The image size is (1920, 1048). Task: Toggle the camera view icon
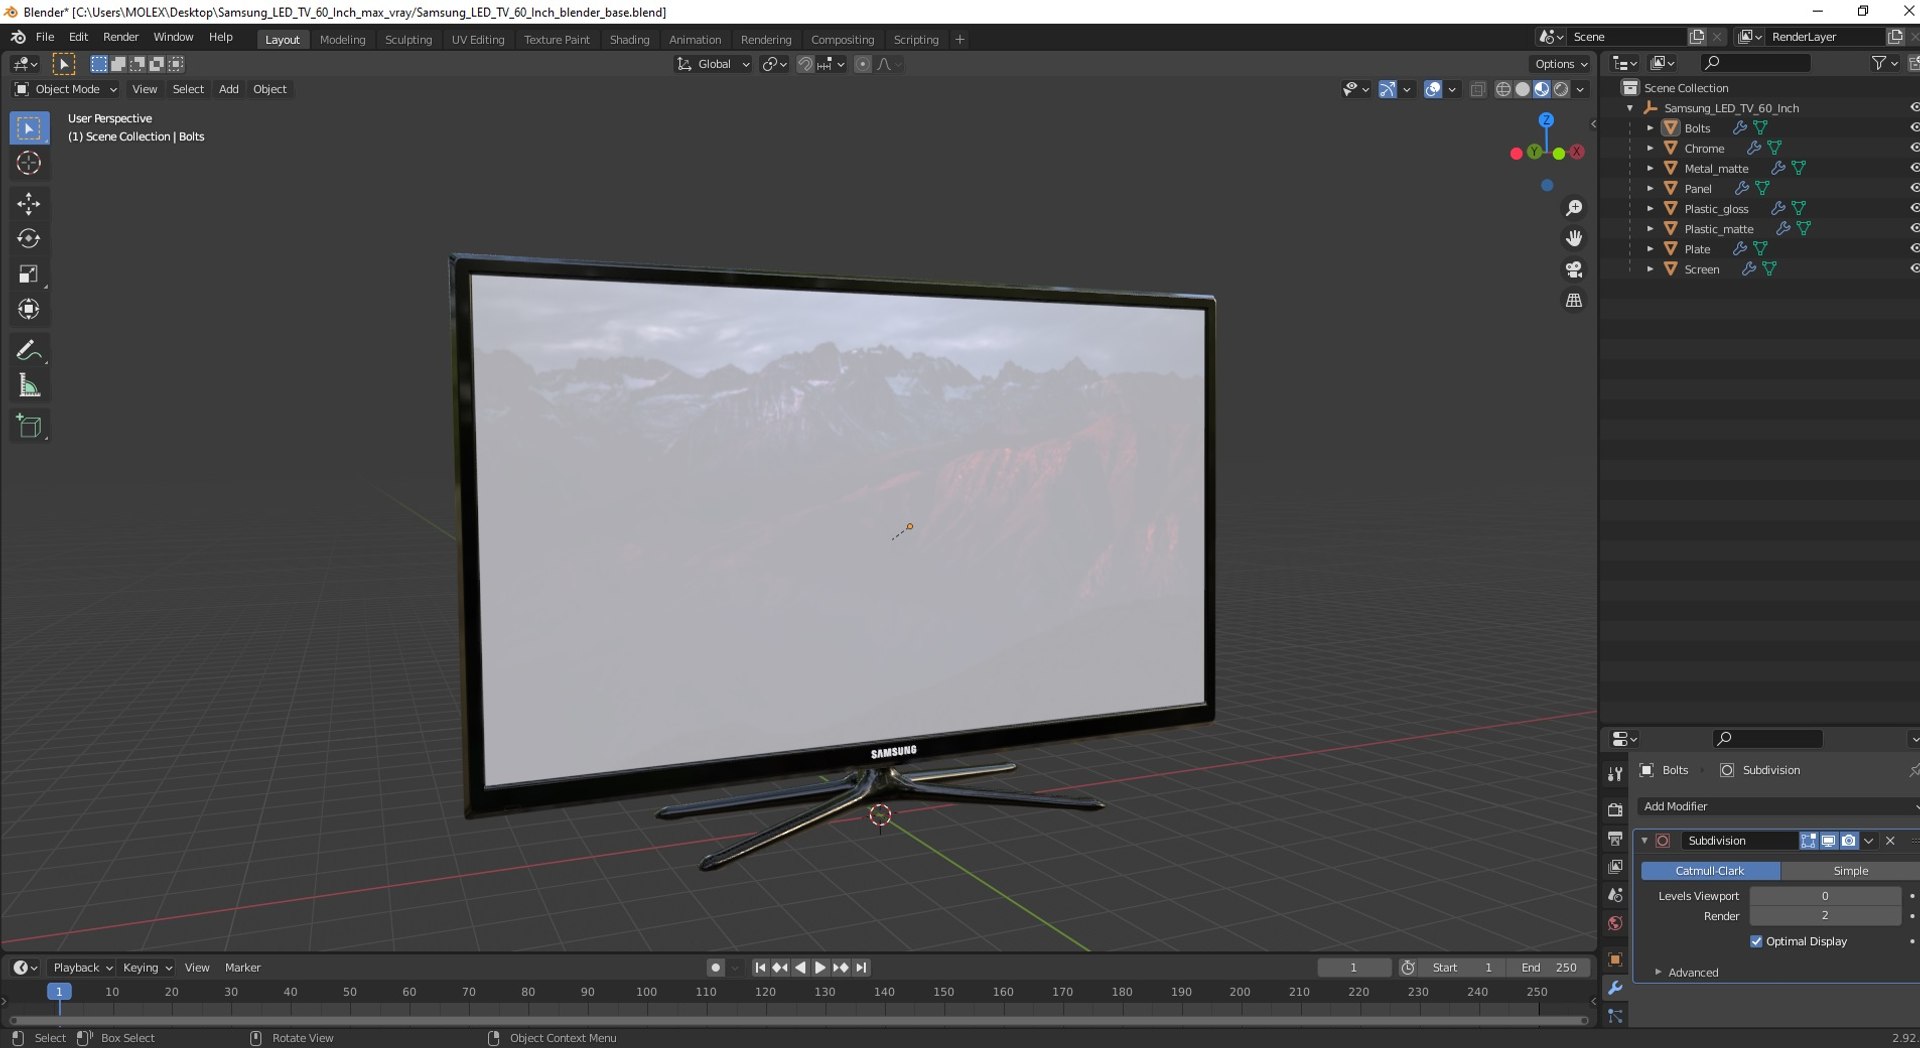[1574, 269]
